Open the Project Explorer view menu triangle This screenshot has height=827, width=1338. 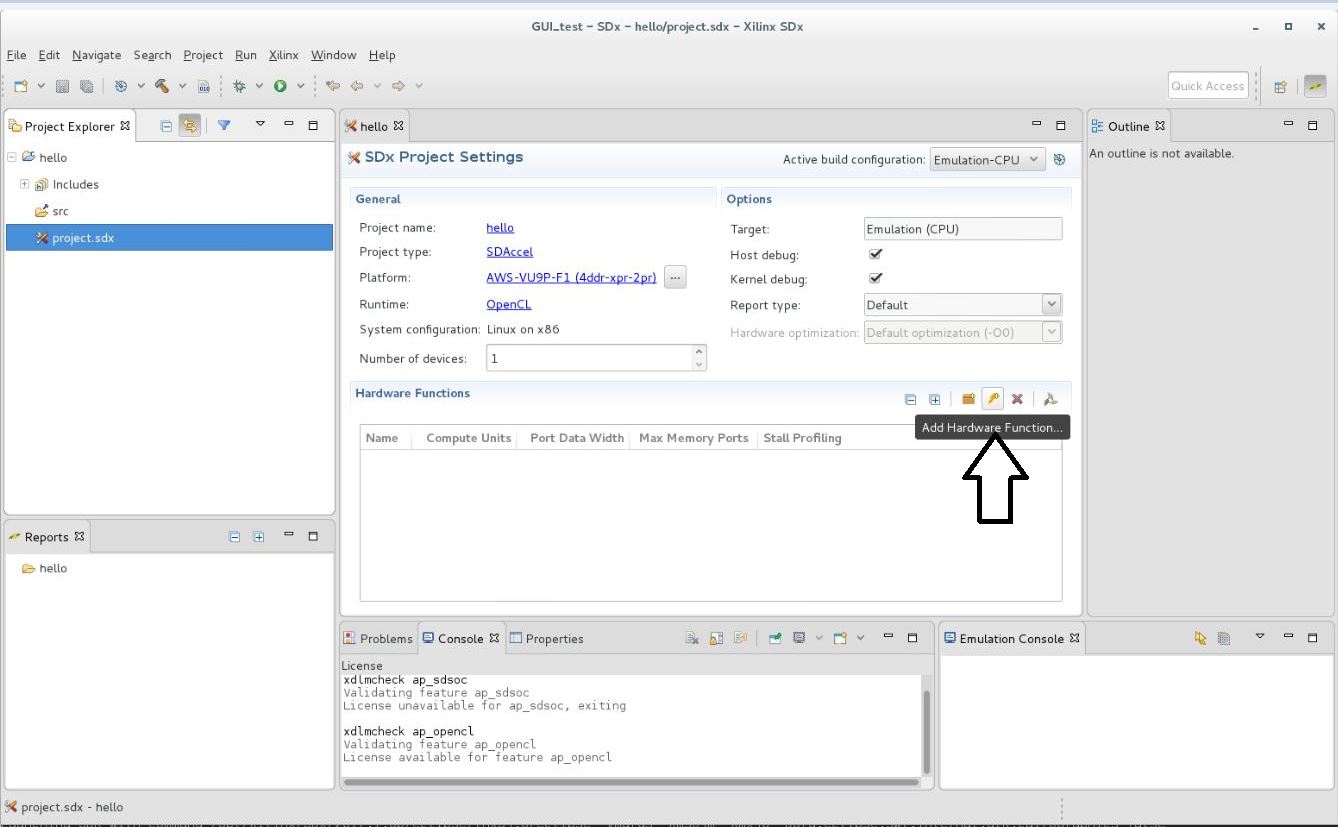(260, 125)
